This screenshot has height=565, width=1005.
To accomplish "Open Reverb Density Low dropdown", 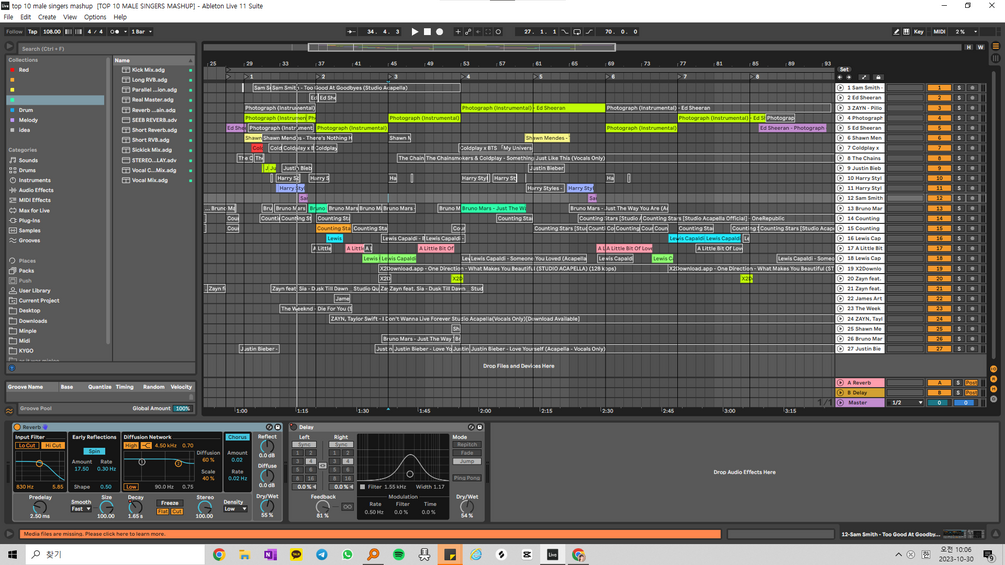I will pyautogui.click(x=235, y=509).
